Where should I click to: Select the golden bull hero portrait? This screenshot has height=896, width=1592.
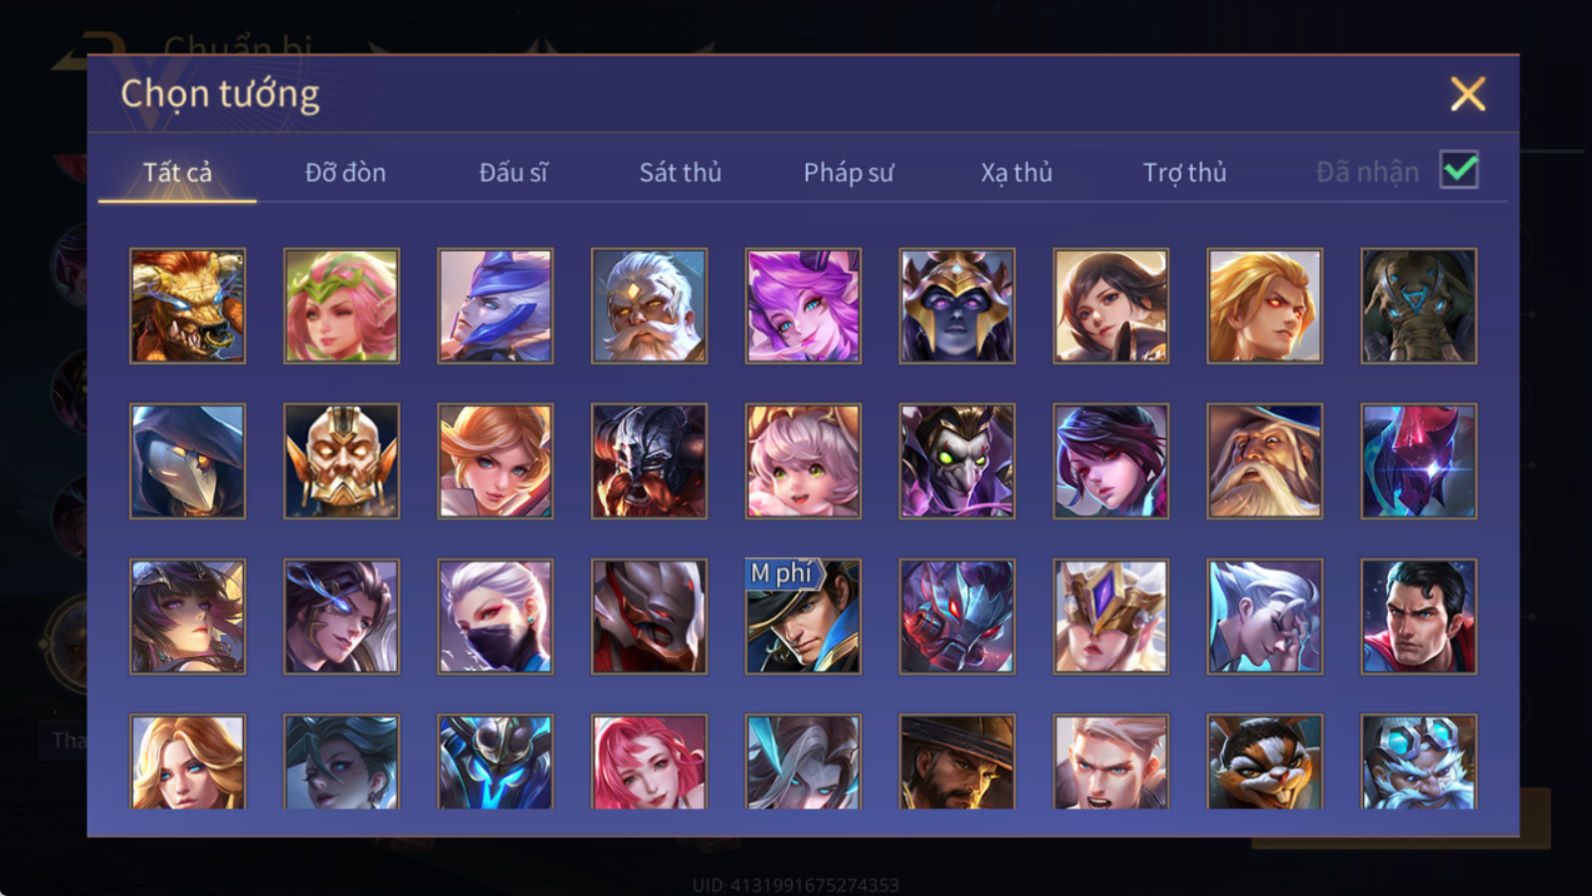[x=187, y=306]
